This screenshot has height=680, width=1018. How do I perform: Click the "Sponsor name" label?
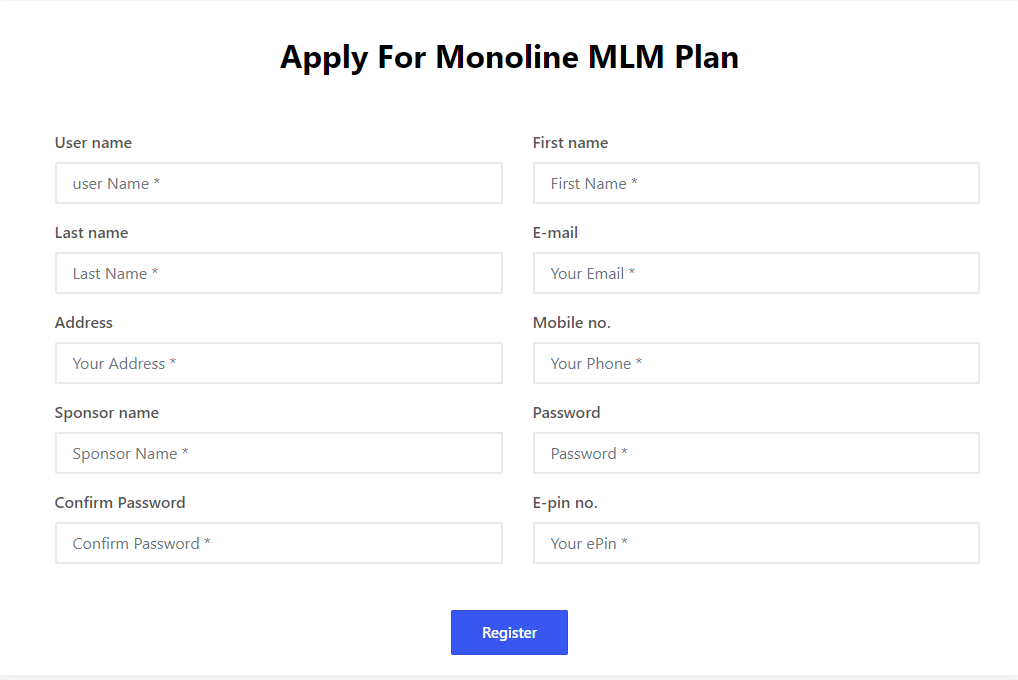106,413
